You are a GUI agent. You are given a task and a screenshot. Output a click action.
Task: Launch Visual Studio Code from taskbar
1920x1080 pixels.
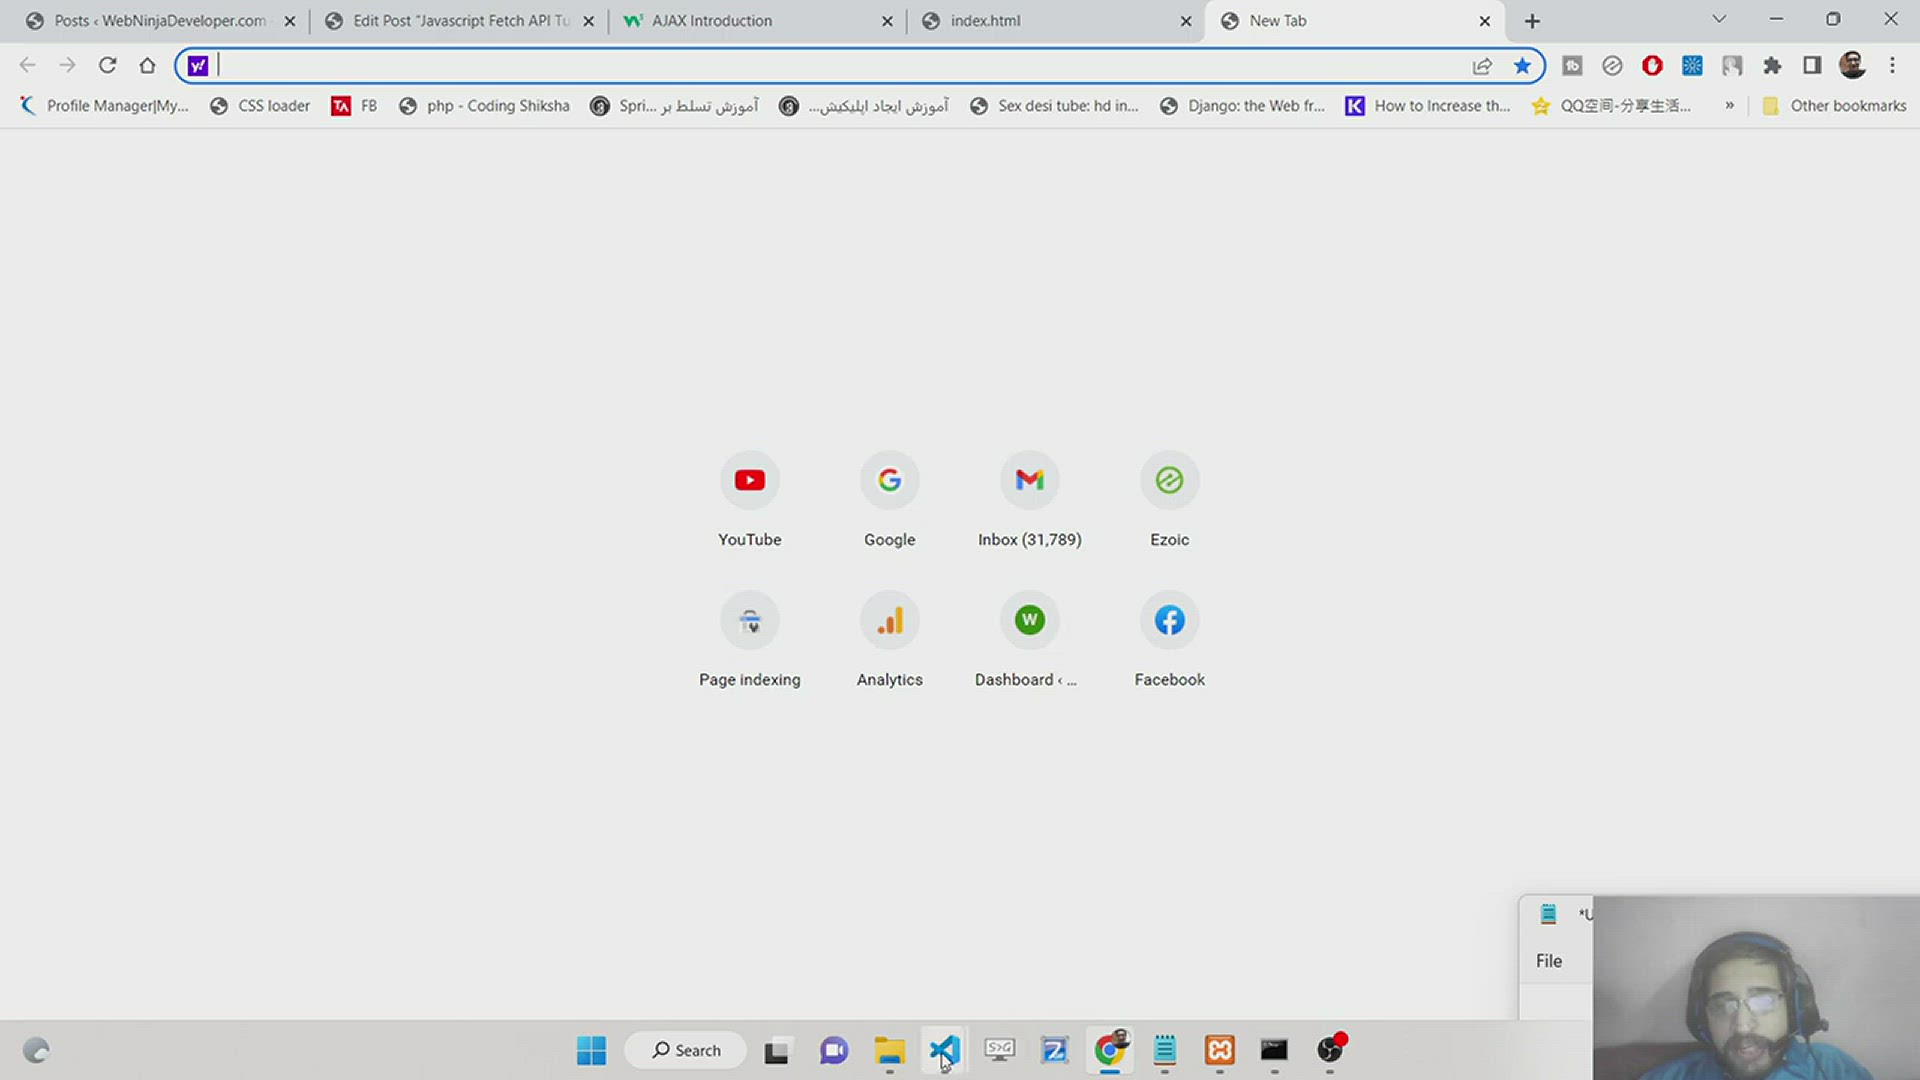coord(944,1050)
